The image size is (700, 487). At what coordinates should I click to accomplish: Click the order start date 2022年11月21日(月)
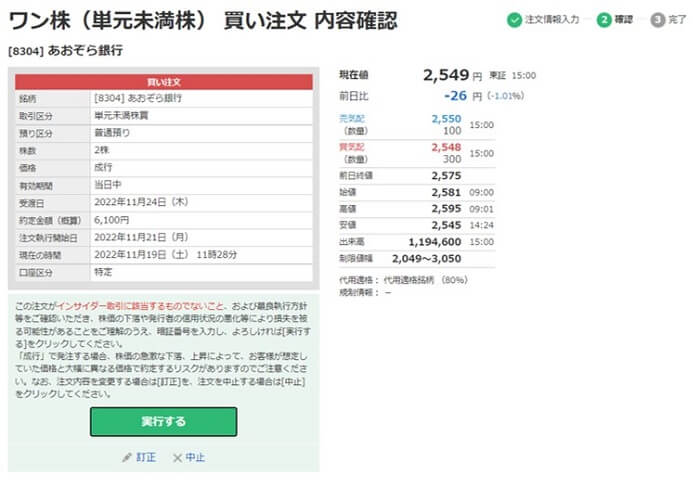tap(141, 237)
